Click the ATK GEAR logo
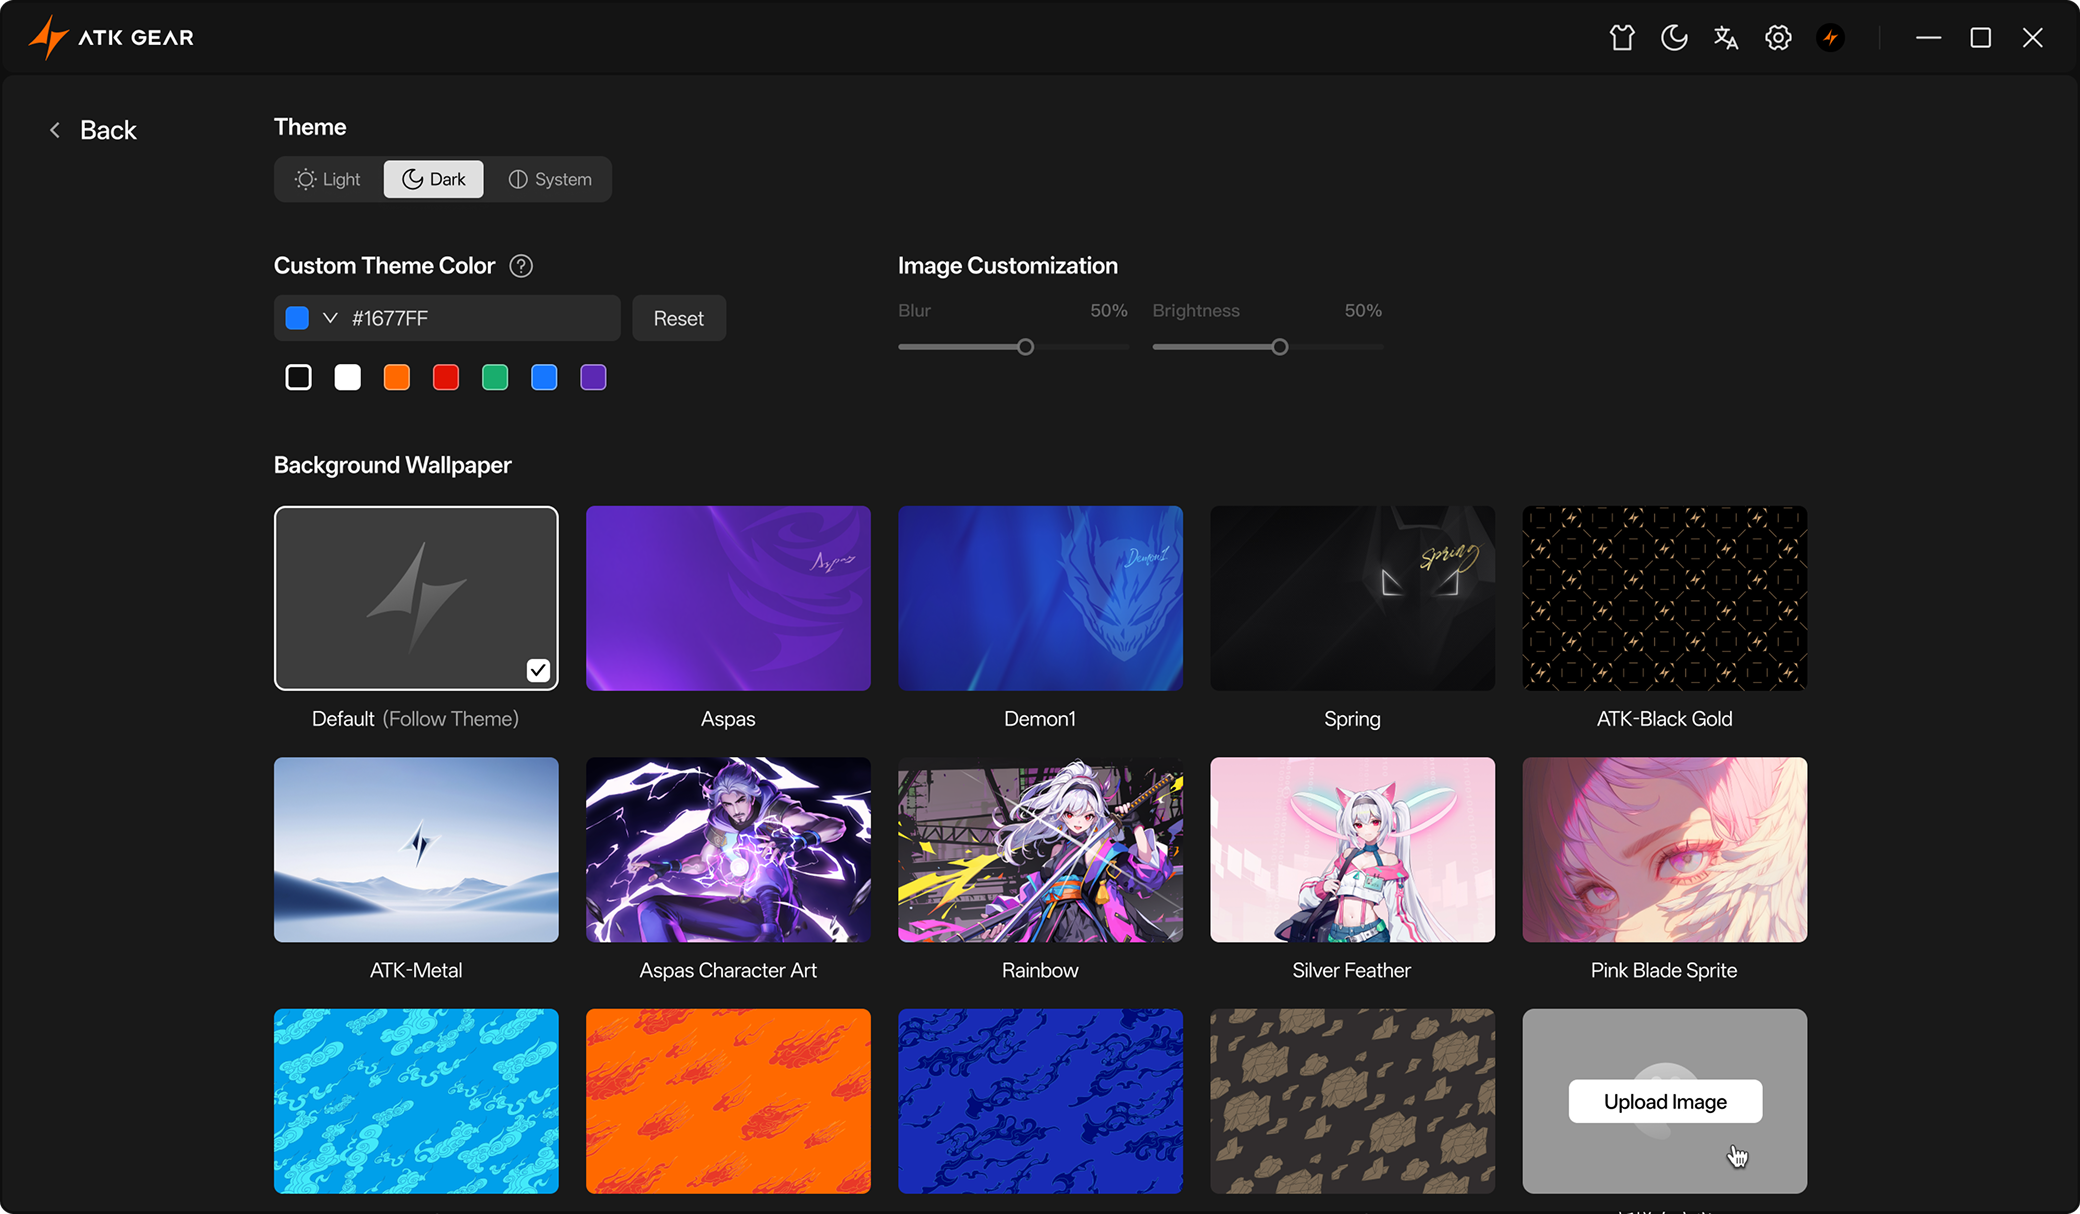This screenshot has height=1214, width=2080. (x=111, y=38)
